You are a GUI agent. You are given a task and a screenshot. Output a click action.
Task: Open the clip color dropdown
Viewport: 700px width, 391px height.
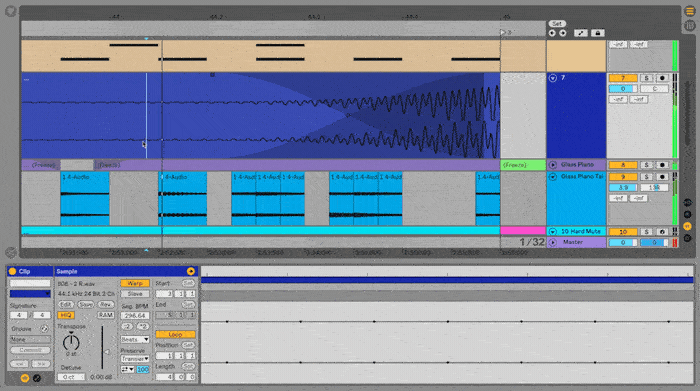(30, 294)
